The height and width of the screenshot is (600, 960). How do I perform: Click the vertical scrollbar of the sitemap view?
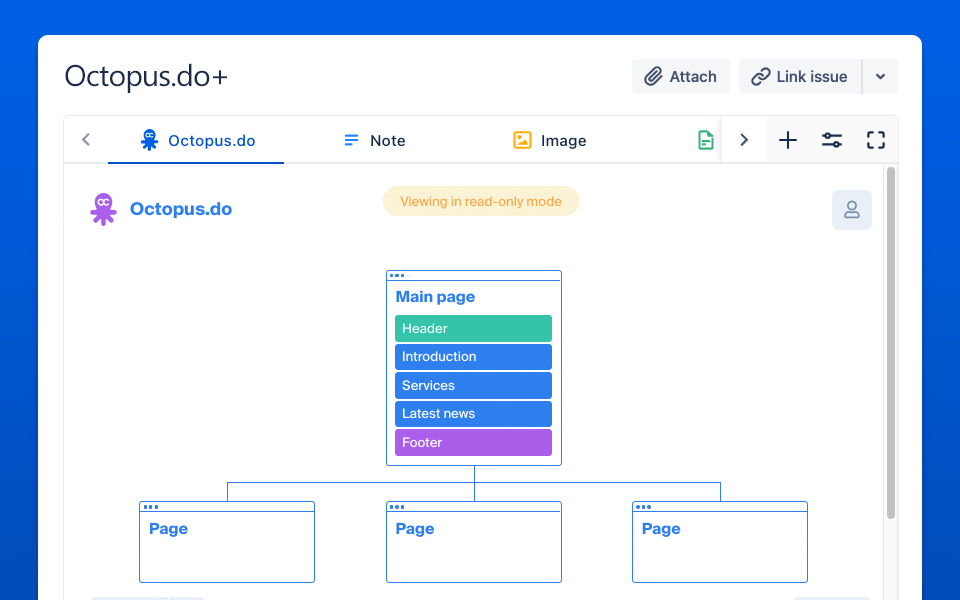[891, 343]
